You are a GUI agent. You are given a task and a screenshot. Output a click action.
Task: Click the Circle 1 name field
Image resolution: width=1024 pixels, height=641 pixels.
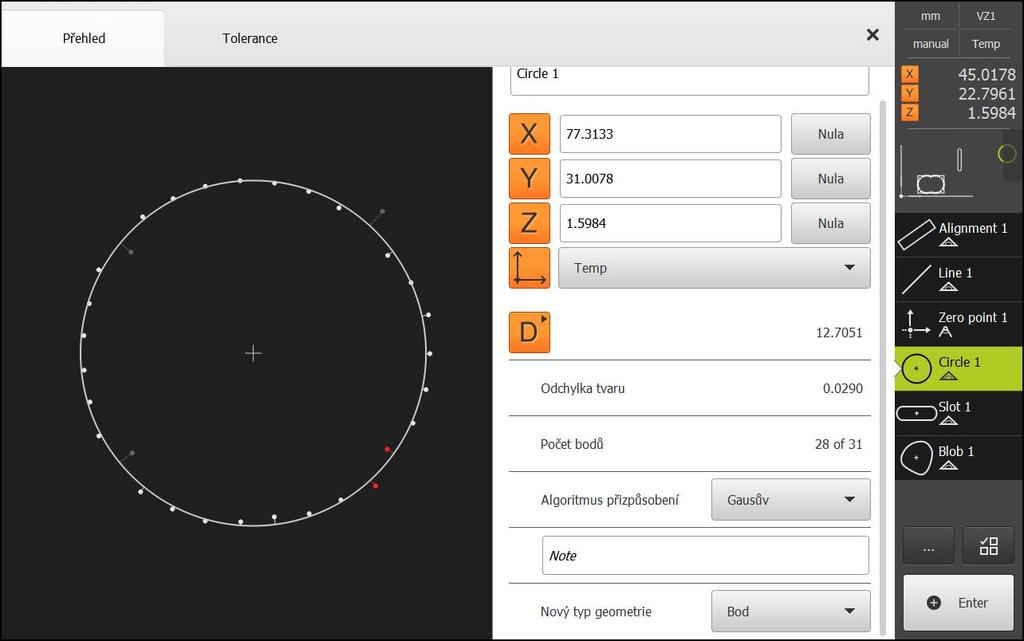click(689, 80)
